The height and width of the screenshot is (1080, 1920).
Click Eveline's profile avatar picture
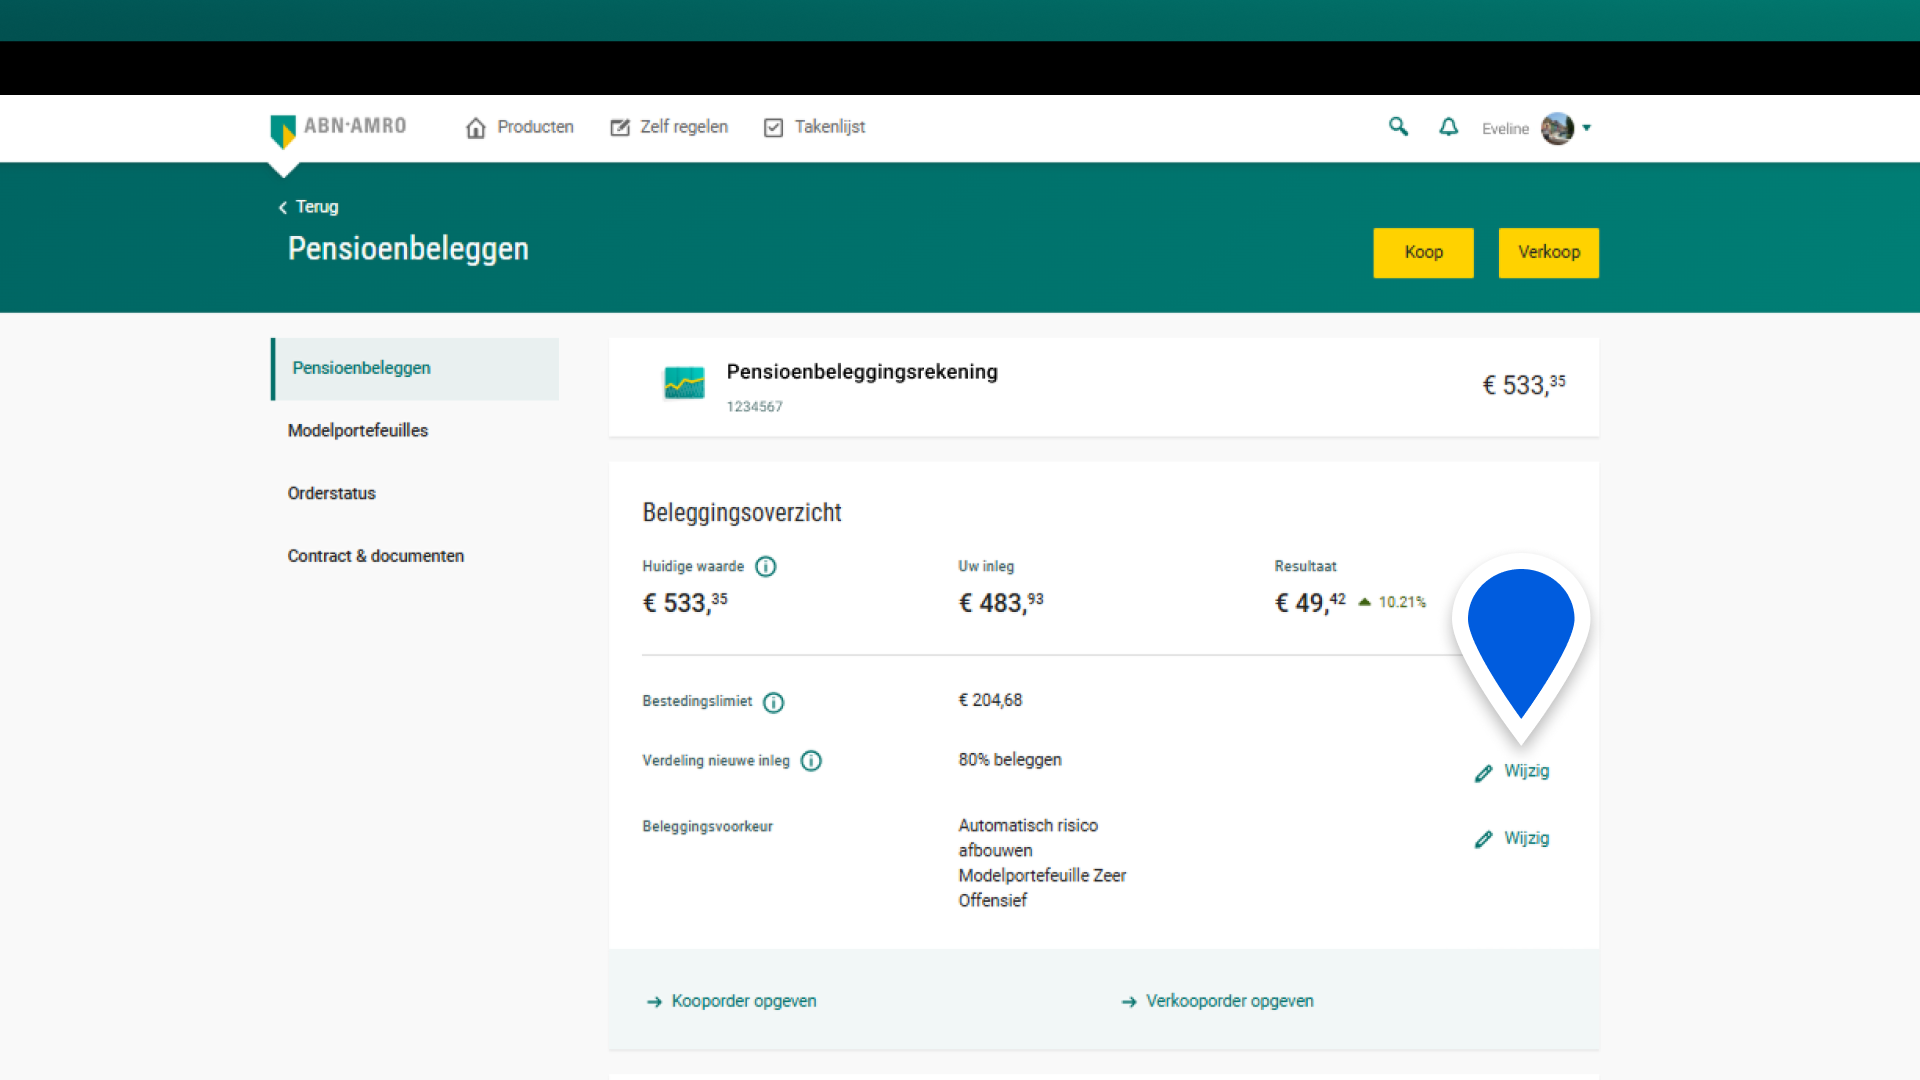[x=1557, y=128]
